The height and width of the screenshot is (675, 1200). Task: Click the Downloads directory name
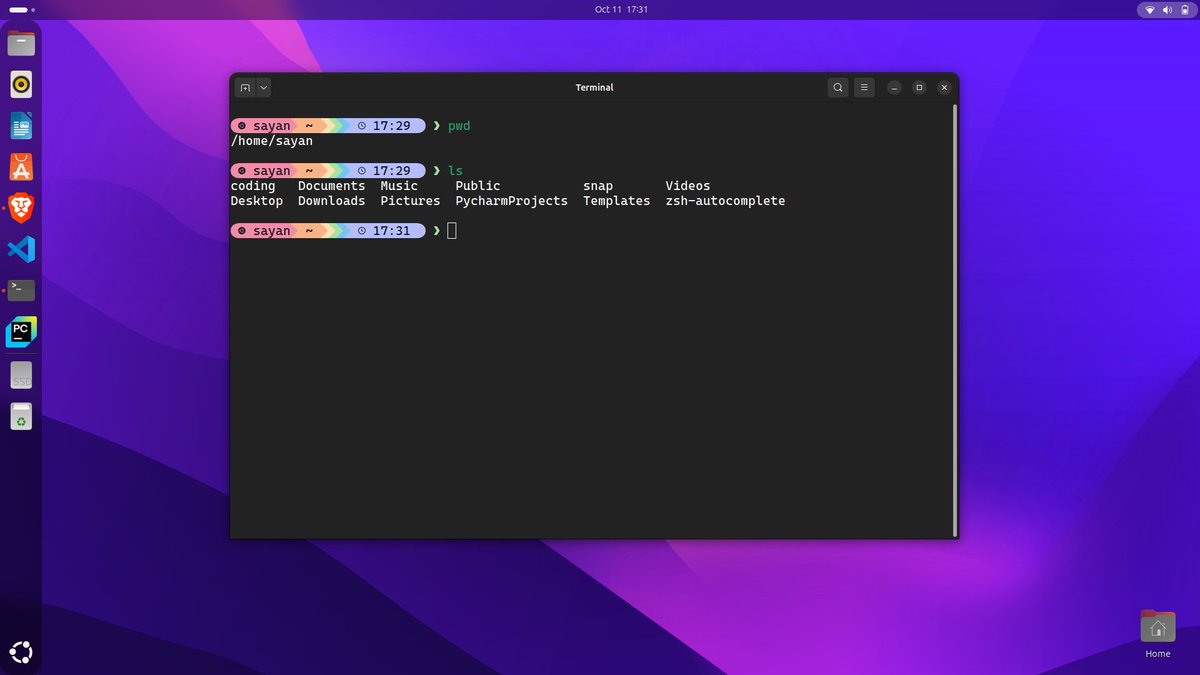coord(332,201)
